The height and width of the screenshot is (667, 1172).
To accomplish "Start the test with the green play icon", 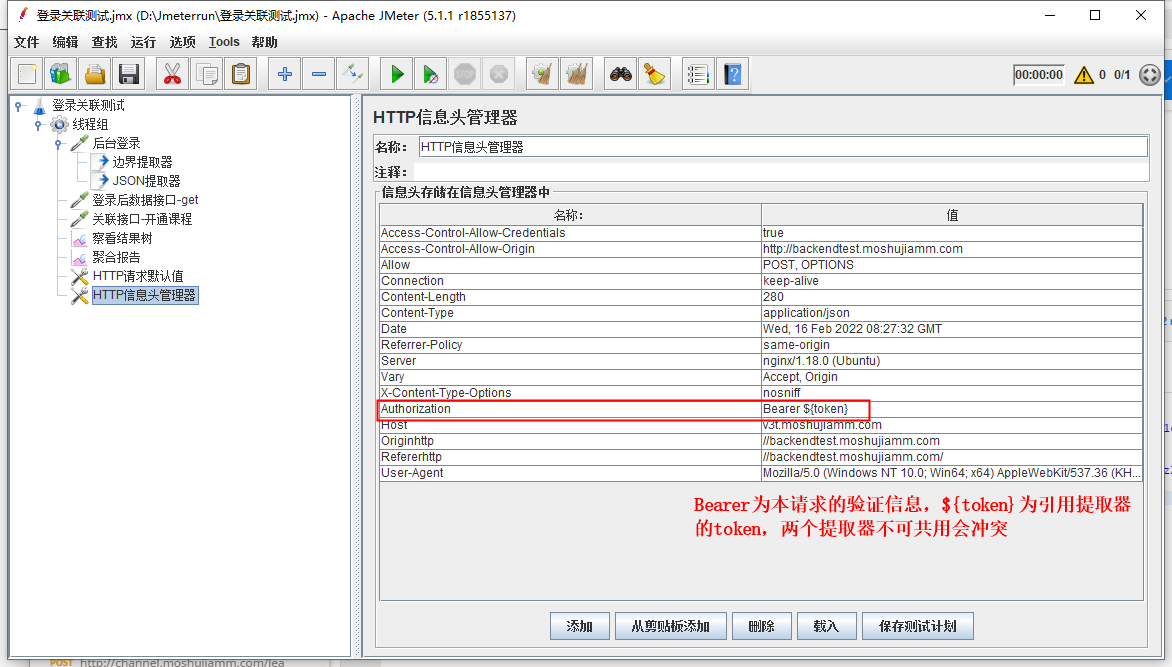I will pyautogui.click(x=396, y=74).
